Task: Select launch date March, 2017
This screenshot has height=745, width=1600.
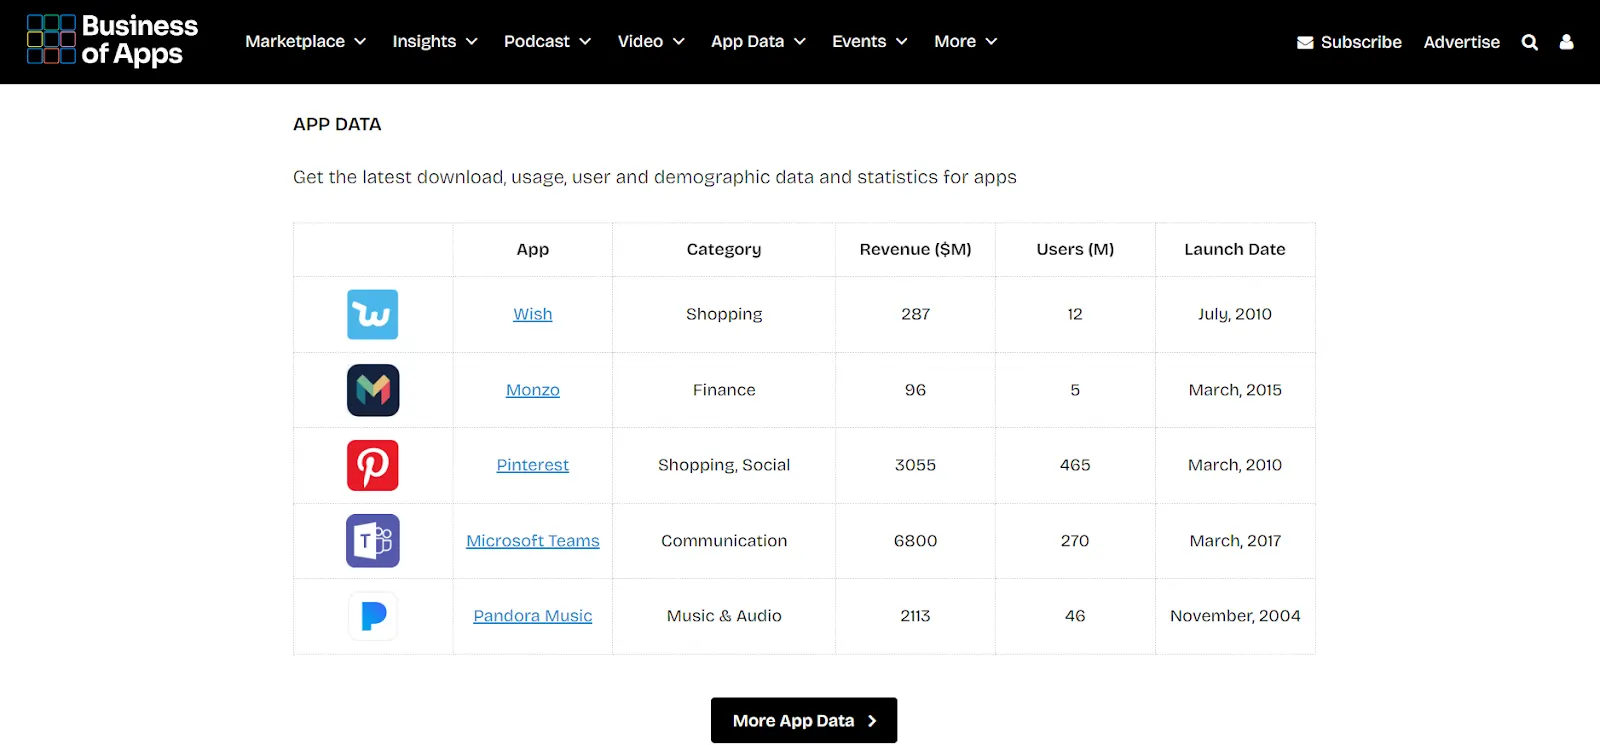Action: click(1235, 541)
